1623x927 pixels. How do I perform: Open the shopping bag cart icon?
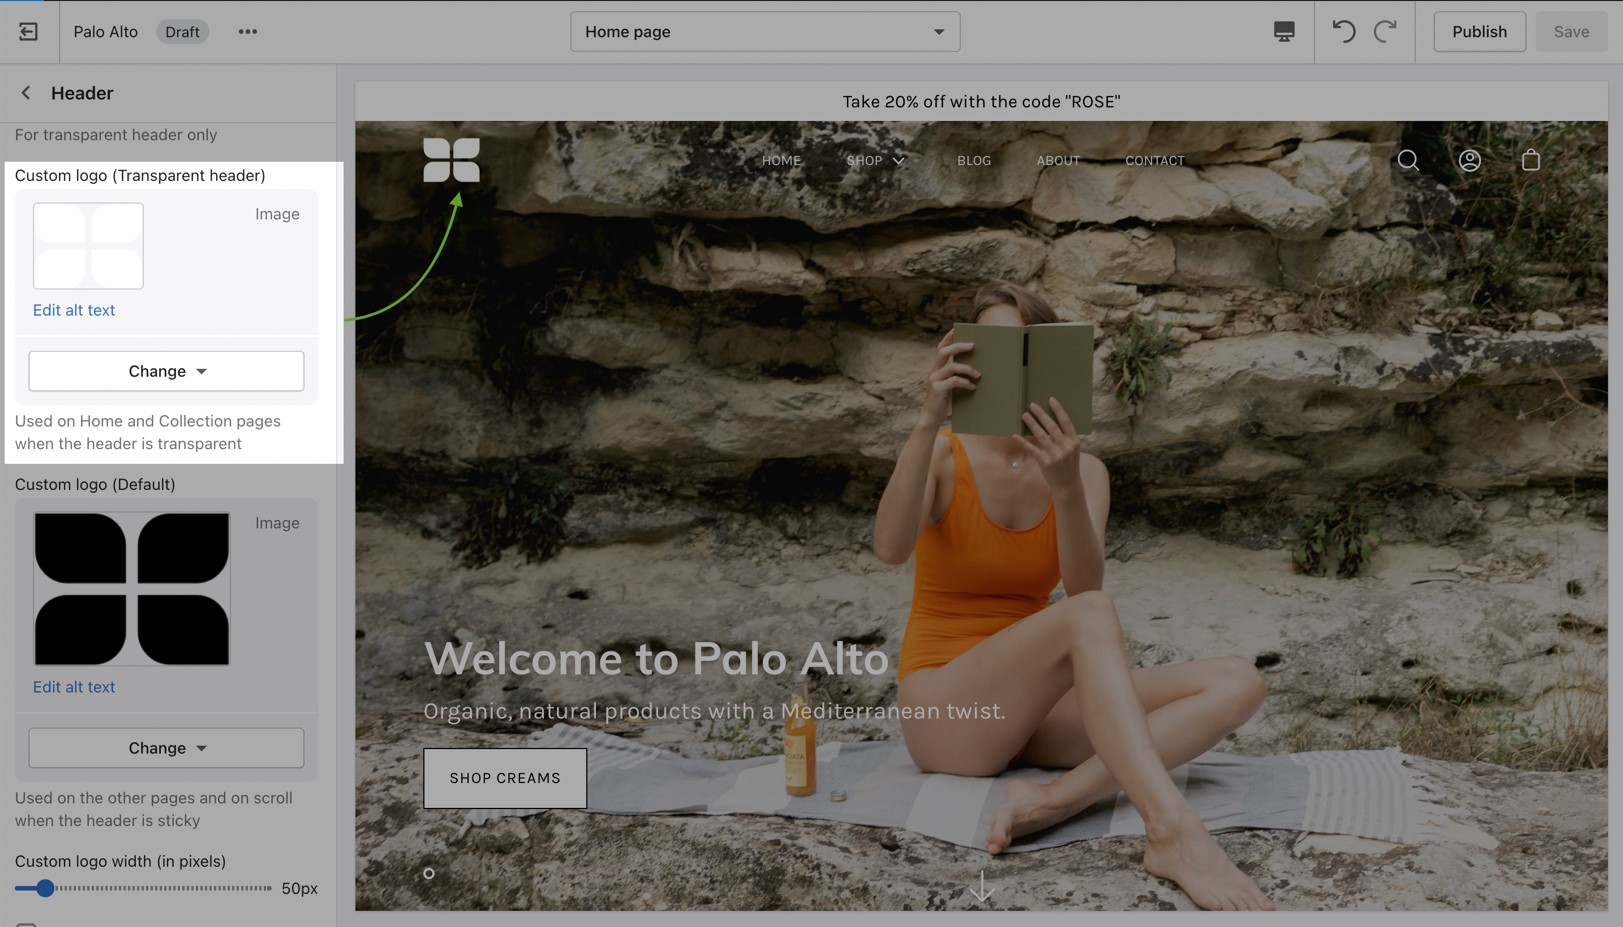pos(1530,160)
